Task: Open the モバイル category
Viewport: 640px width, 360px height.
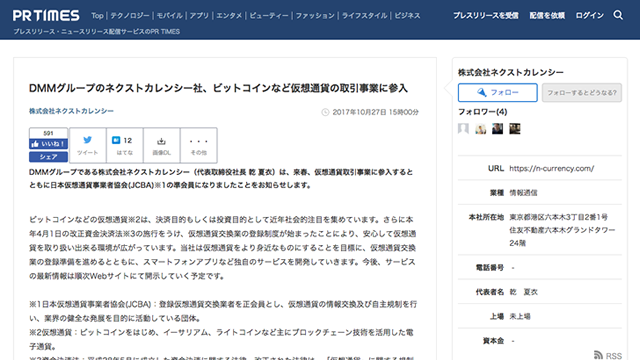Action: tap(169, 16)
